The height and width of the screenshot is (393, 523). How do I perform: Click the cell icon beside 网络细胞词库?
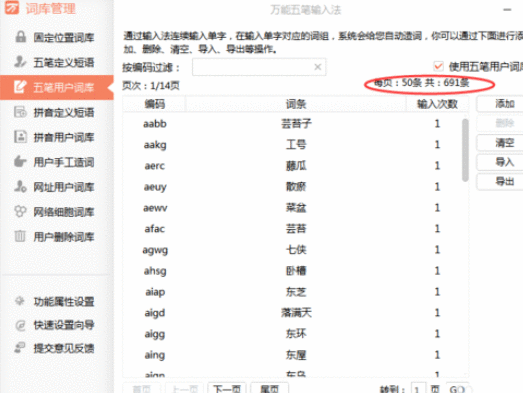pos(20,212)
